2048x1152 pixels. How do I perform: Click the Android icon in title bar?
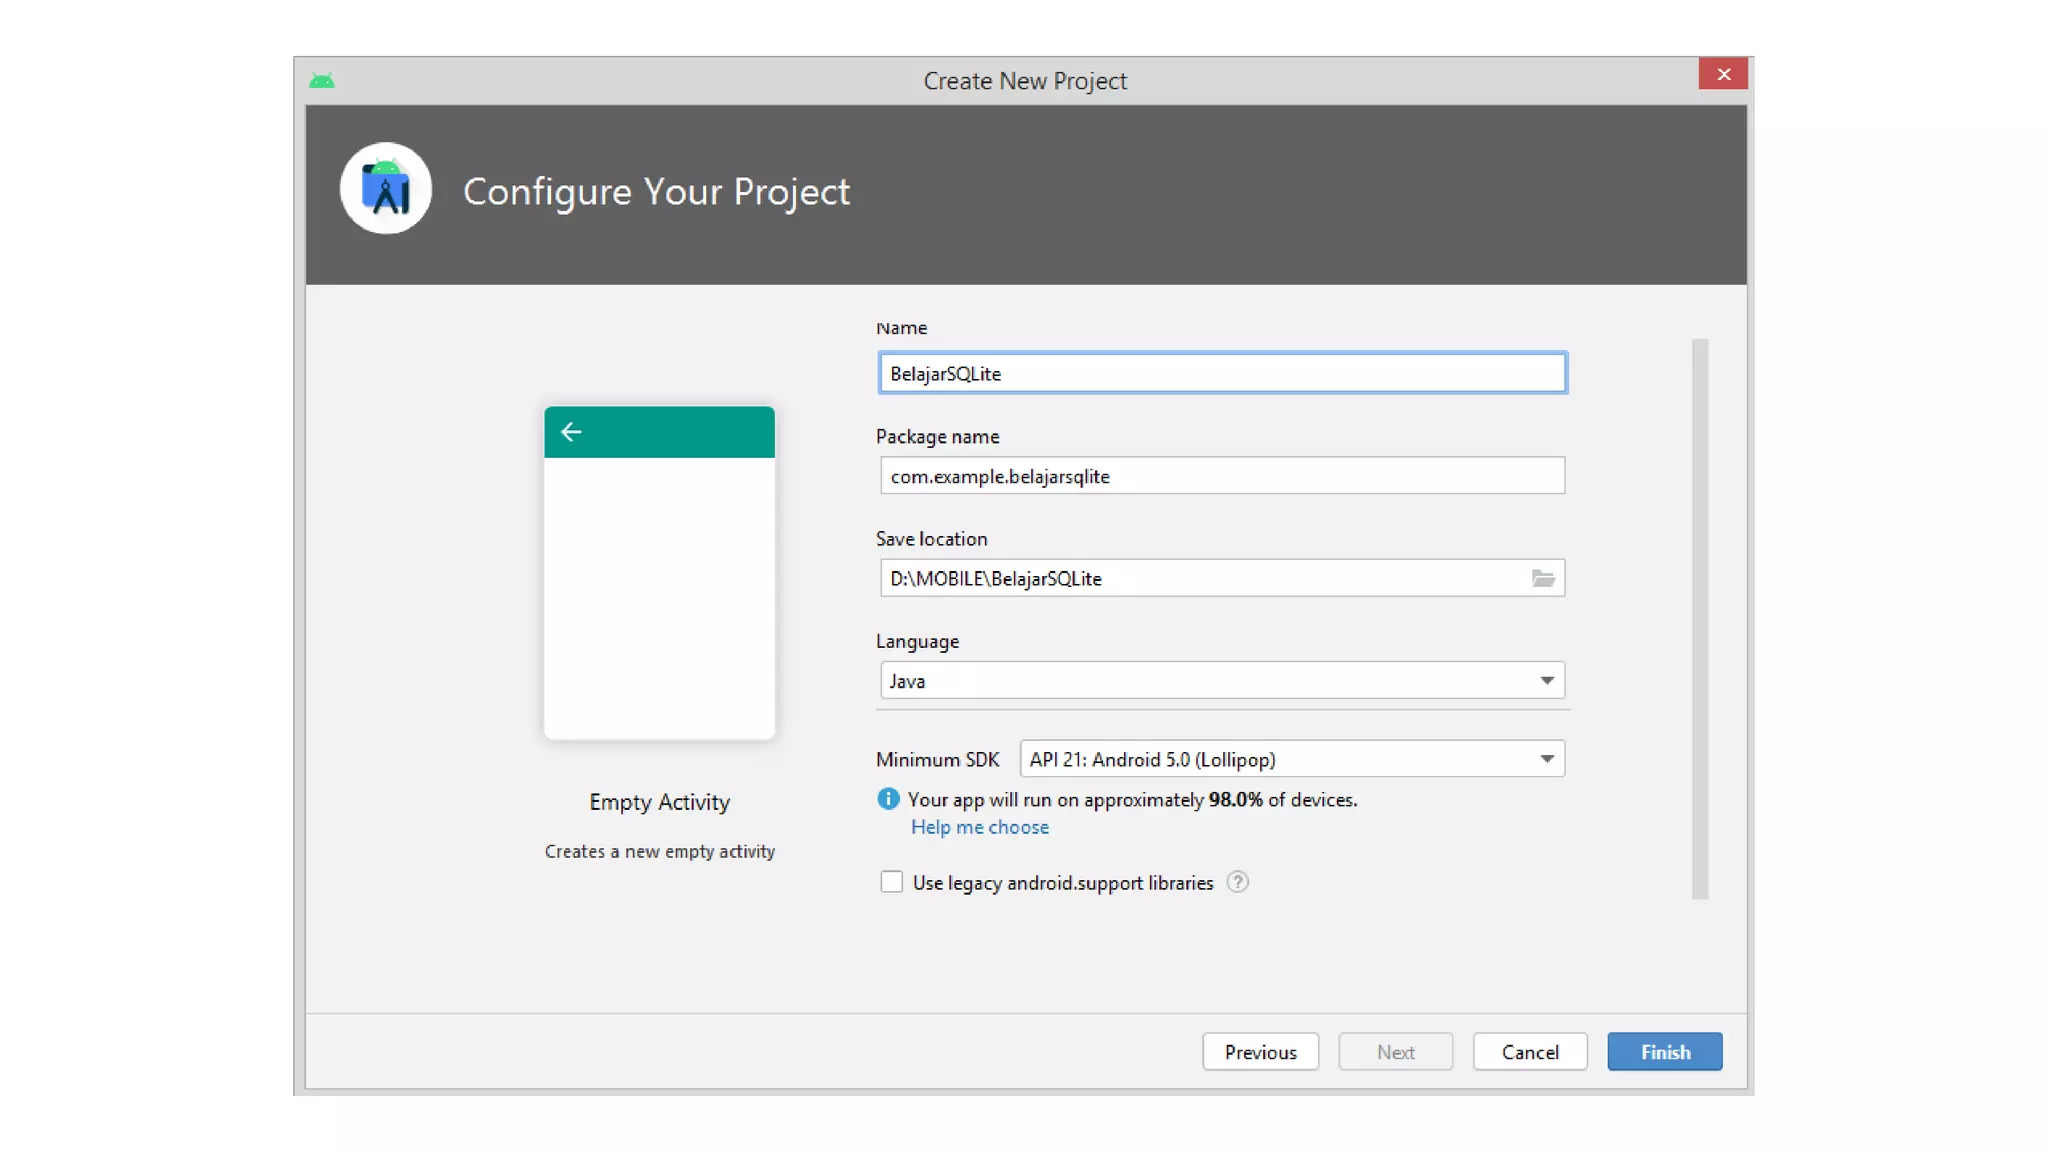coord(322,80)
